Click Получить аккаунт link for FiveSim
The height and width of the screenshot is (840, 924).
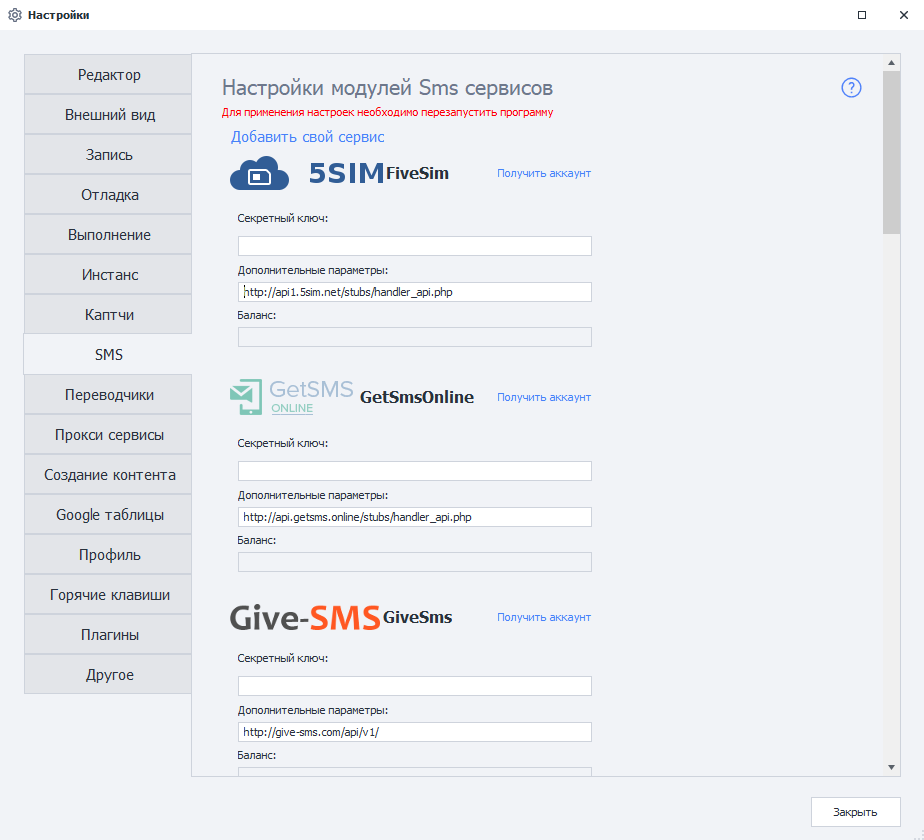tap(544, 173)
